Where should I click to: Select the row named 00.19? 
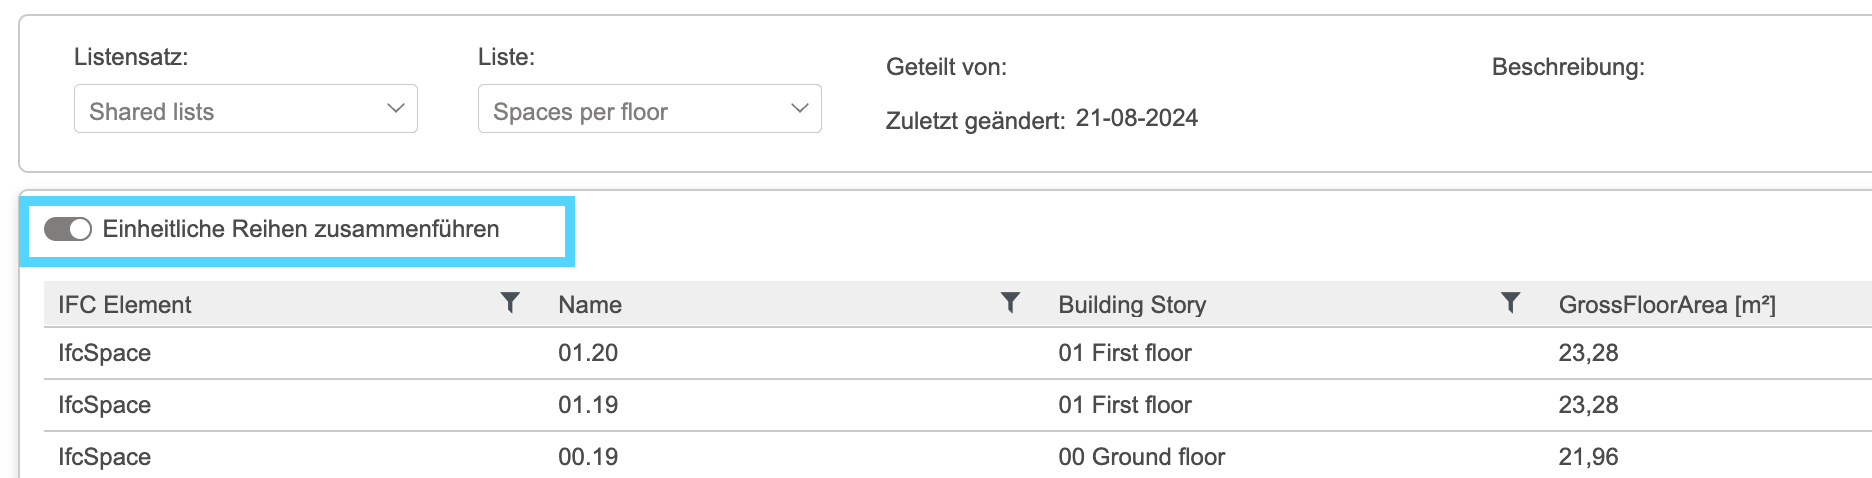point(958,456)
